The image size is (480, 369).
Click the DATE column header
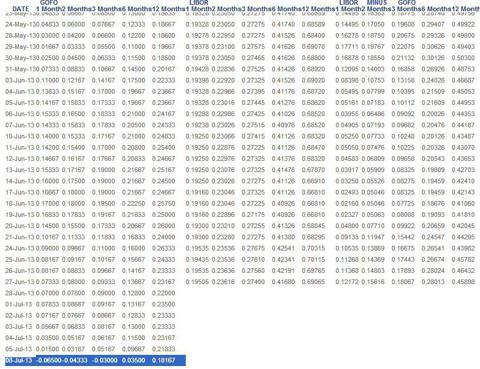pos(21,9)
